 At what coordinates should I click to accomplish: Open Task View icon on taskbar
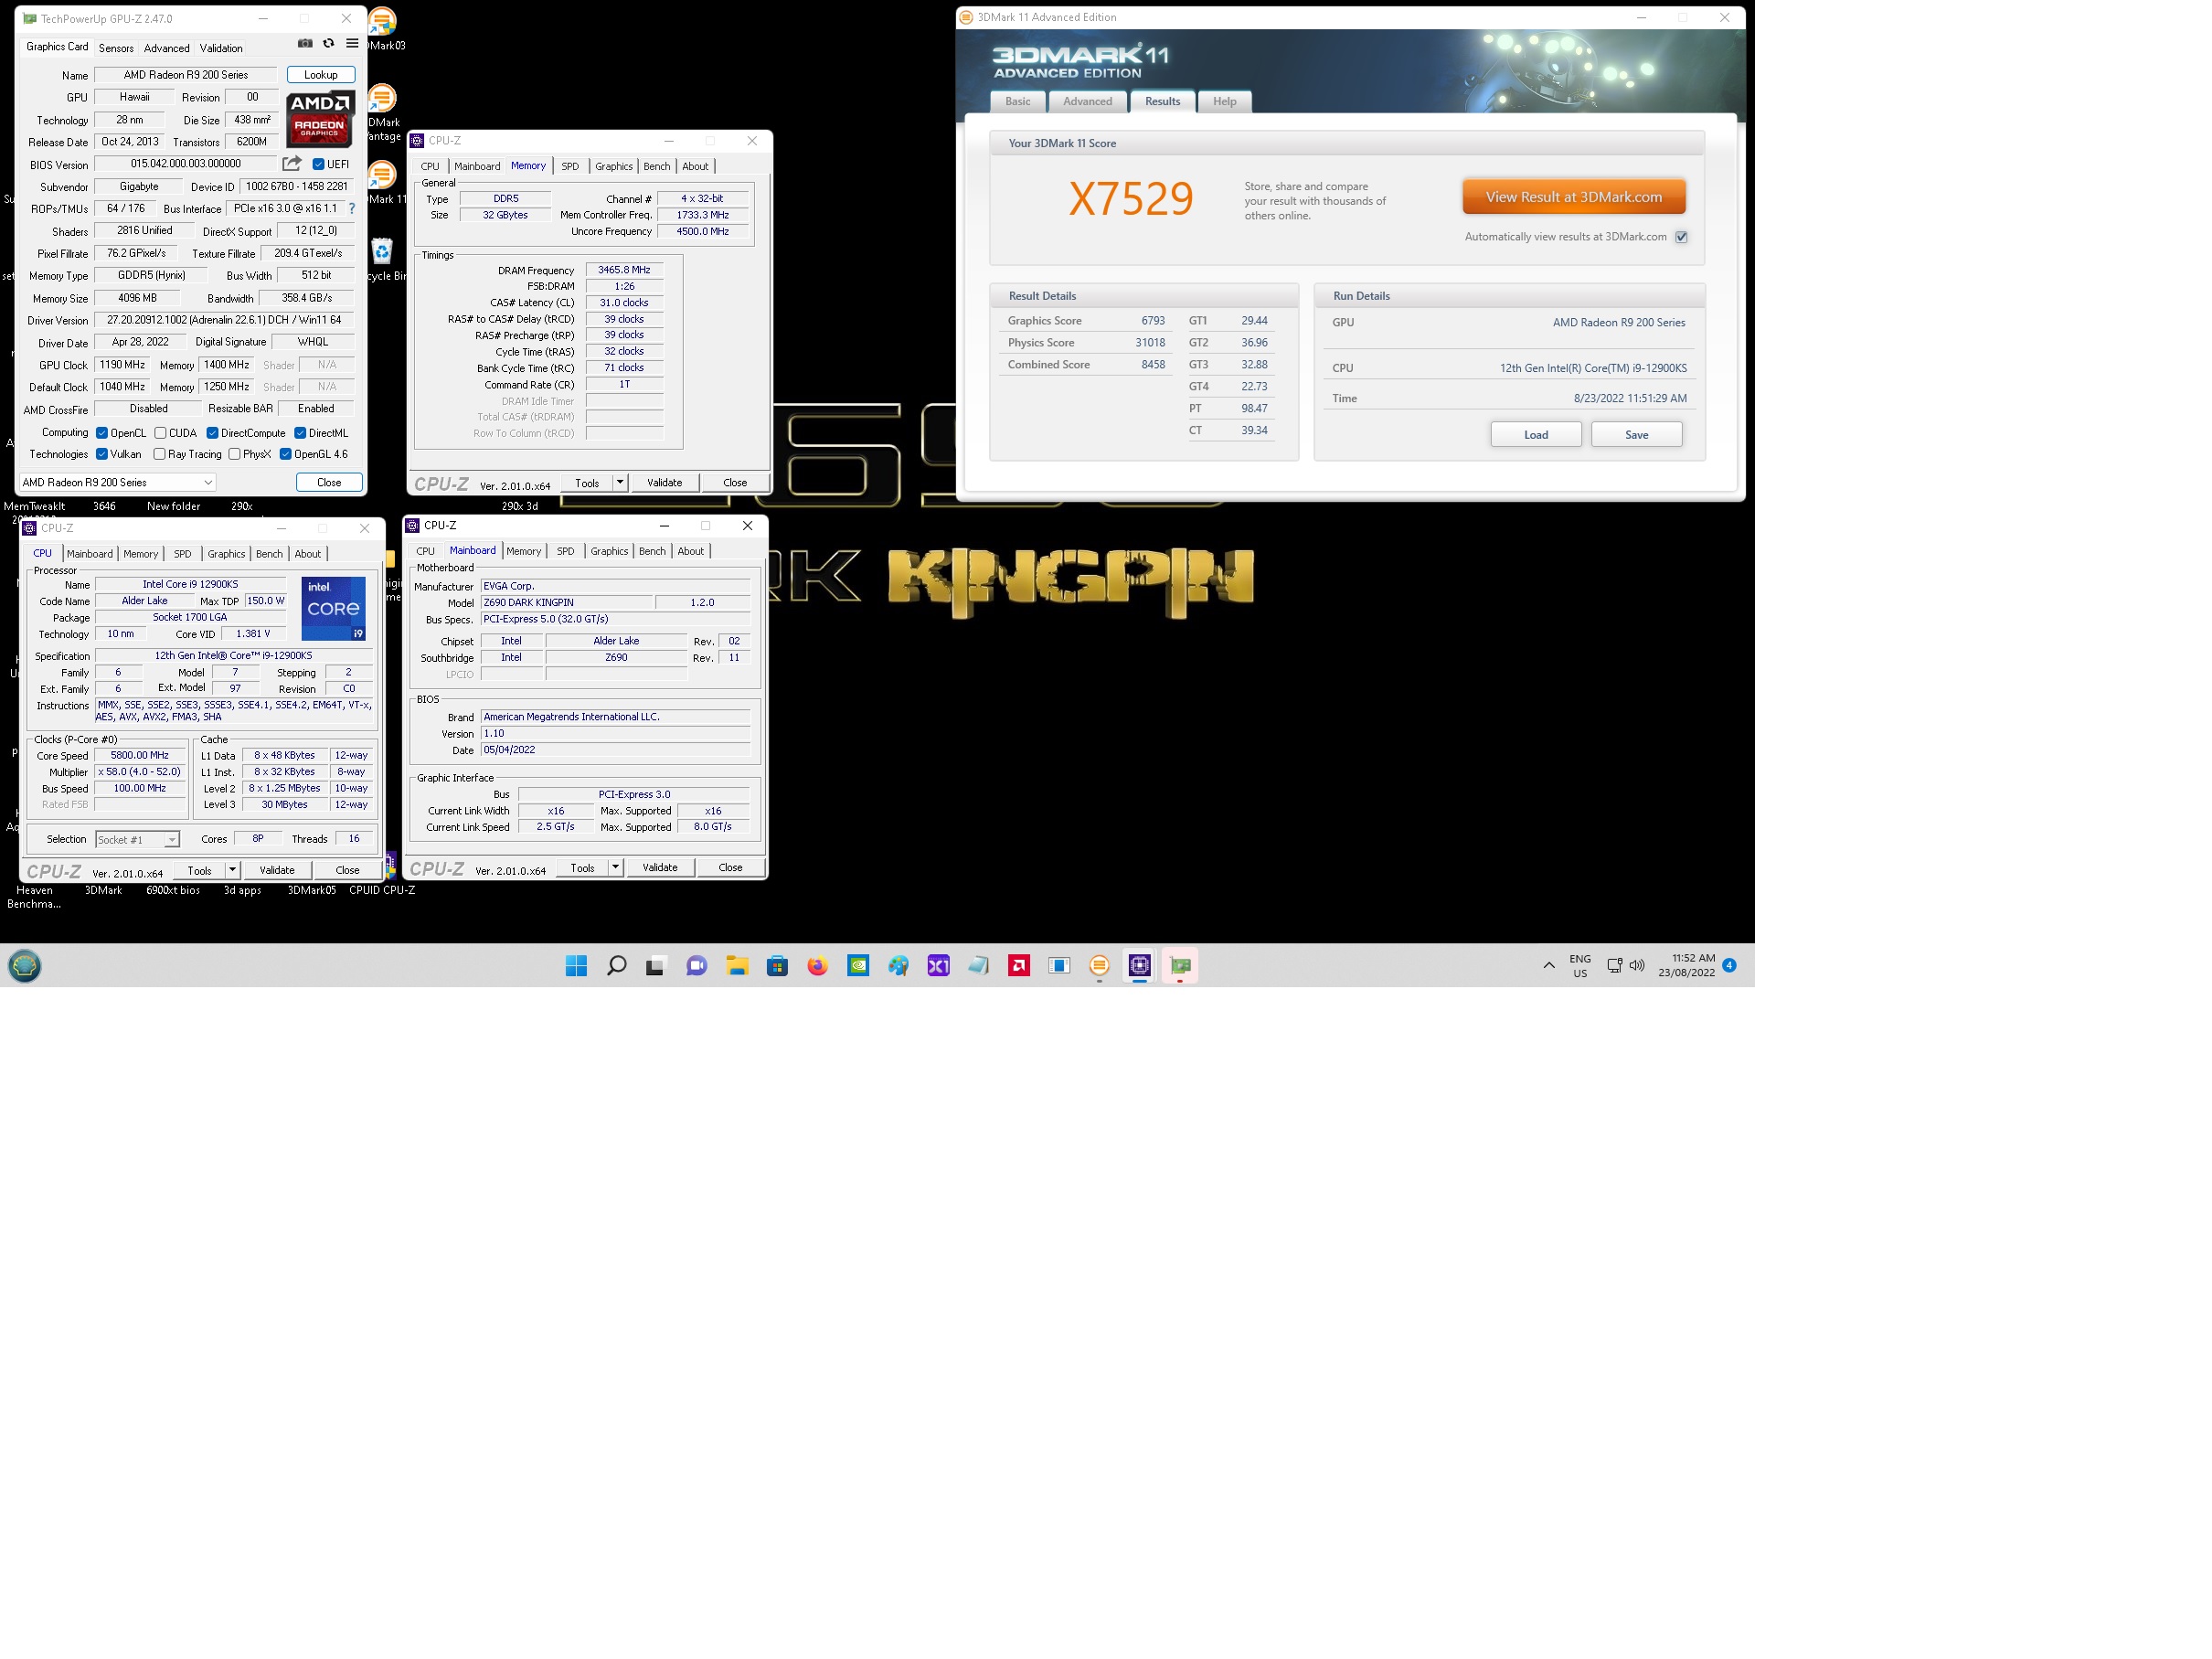coord(656,965)
